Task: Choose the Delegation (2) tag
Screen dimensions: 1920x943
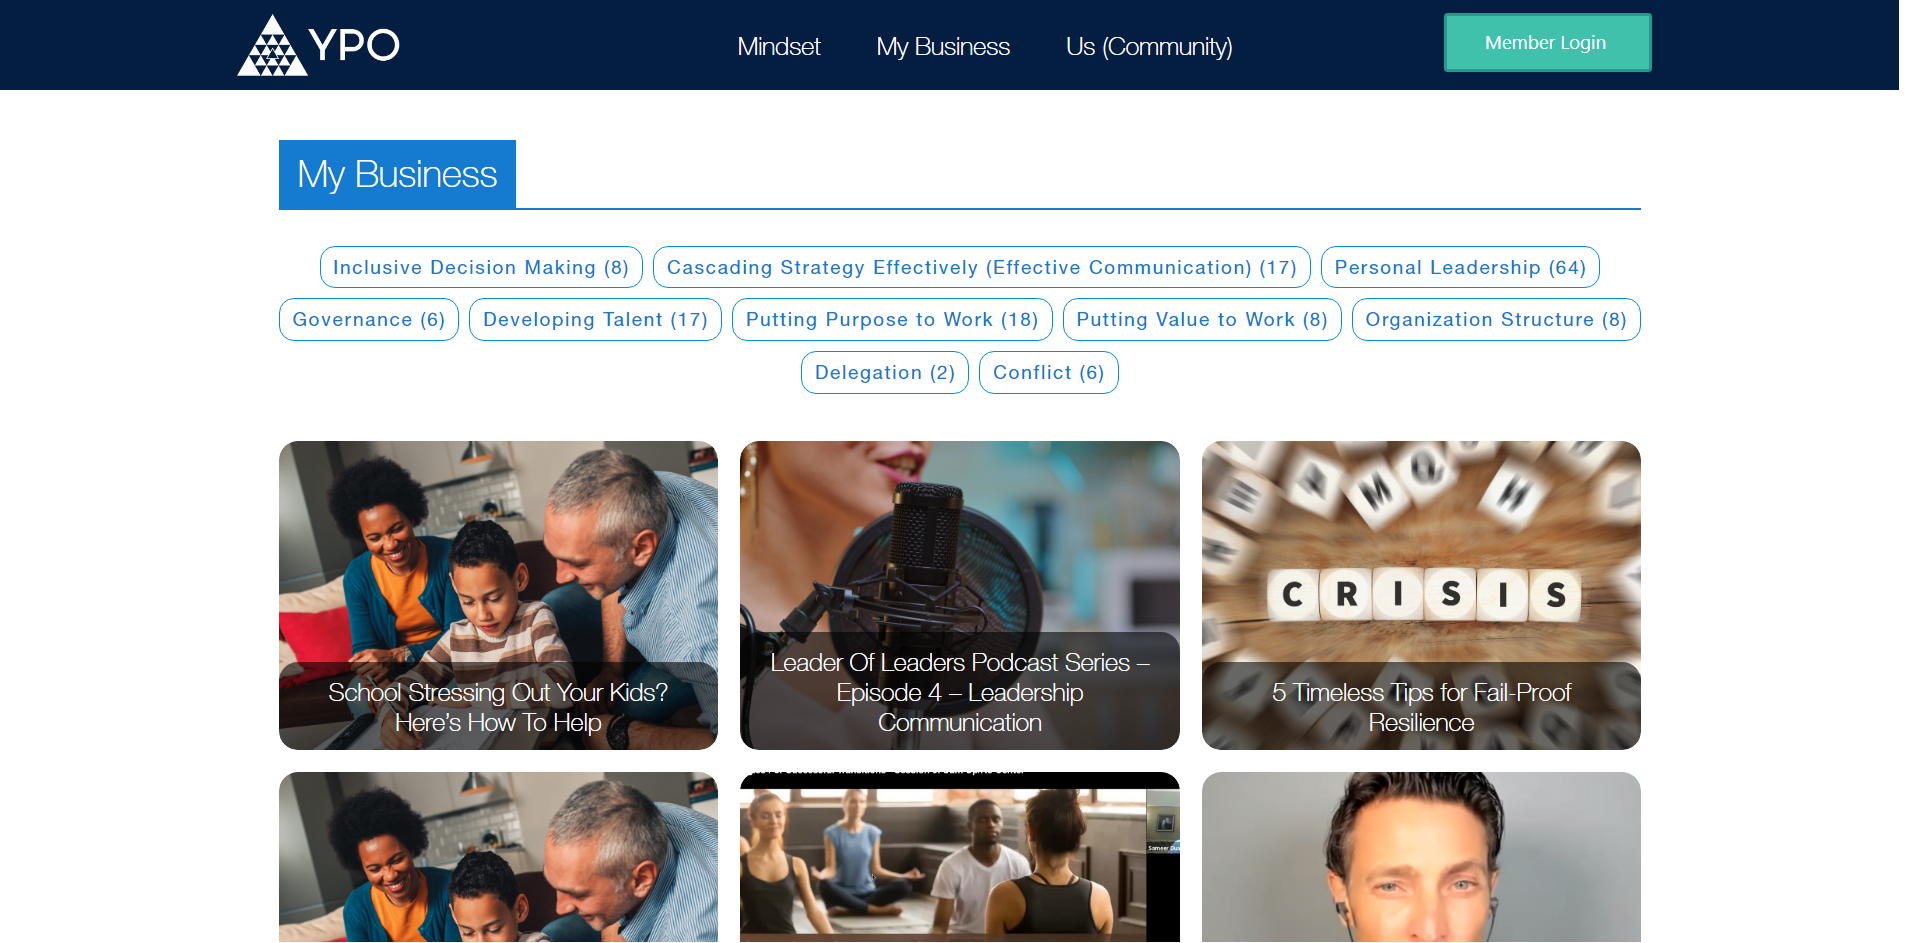Action: click(885, 372)
